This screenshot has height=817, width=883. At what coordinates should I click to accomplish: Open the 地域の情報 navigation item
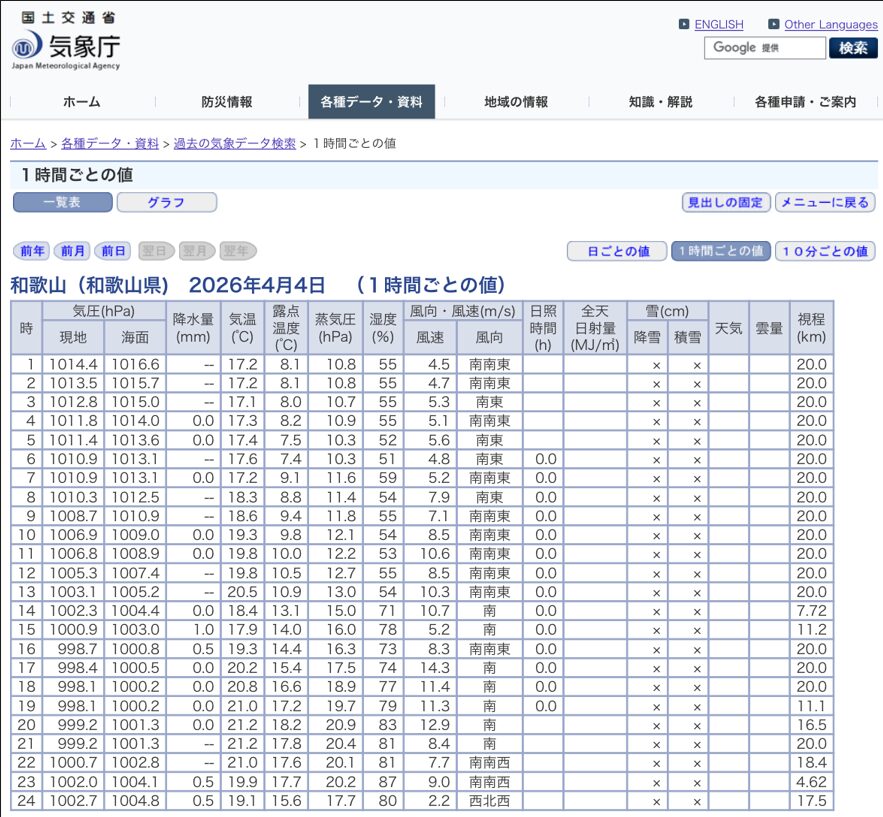coord(516,102)
